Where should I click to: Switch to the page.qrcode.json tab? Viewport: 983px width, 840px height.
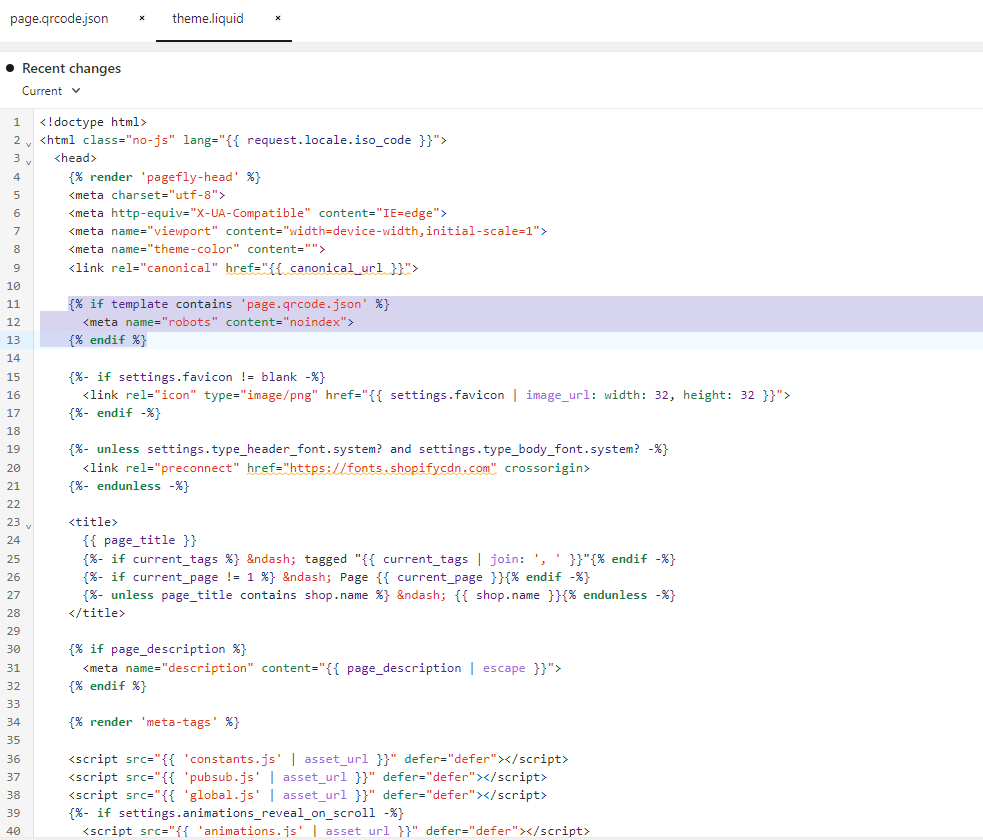tap(59, 19)
